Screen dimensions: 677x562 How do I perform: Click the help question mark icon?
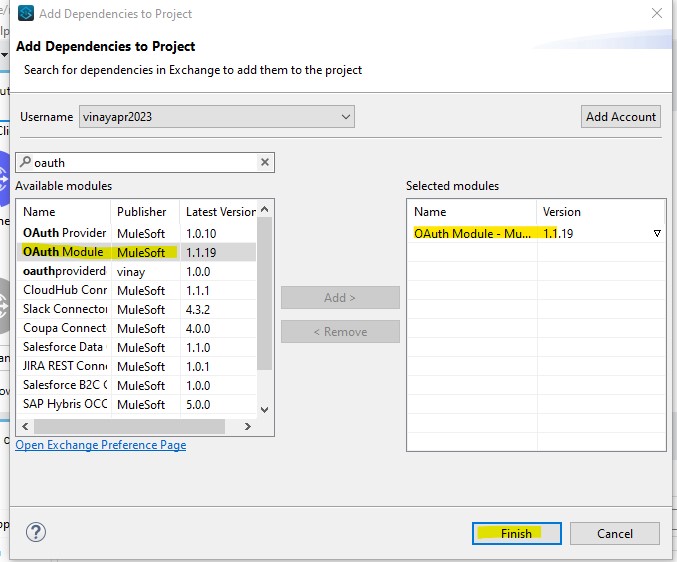click(x=35, y=532)
